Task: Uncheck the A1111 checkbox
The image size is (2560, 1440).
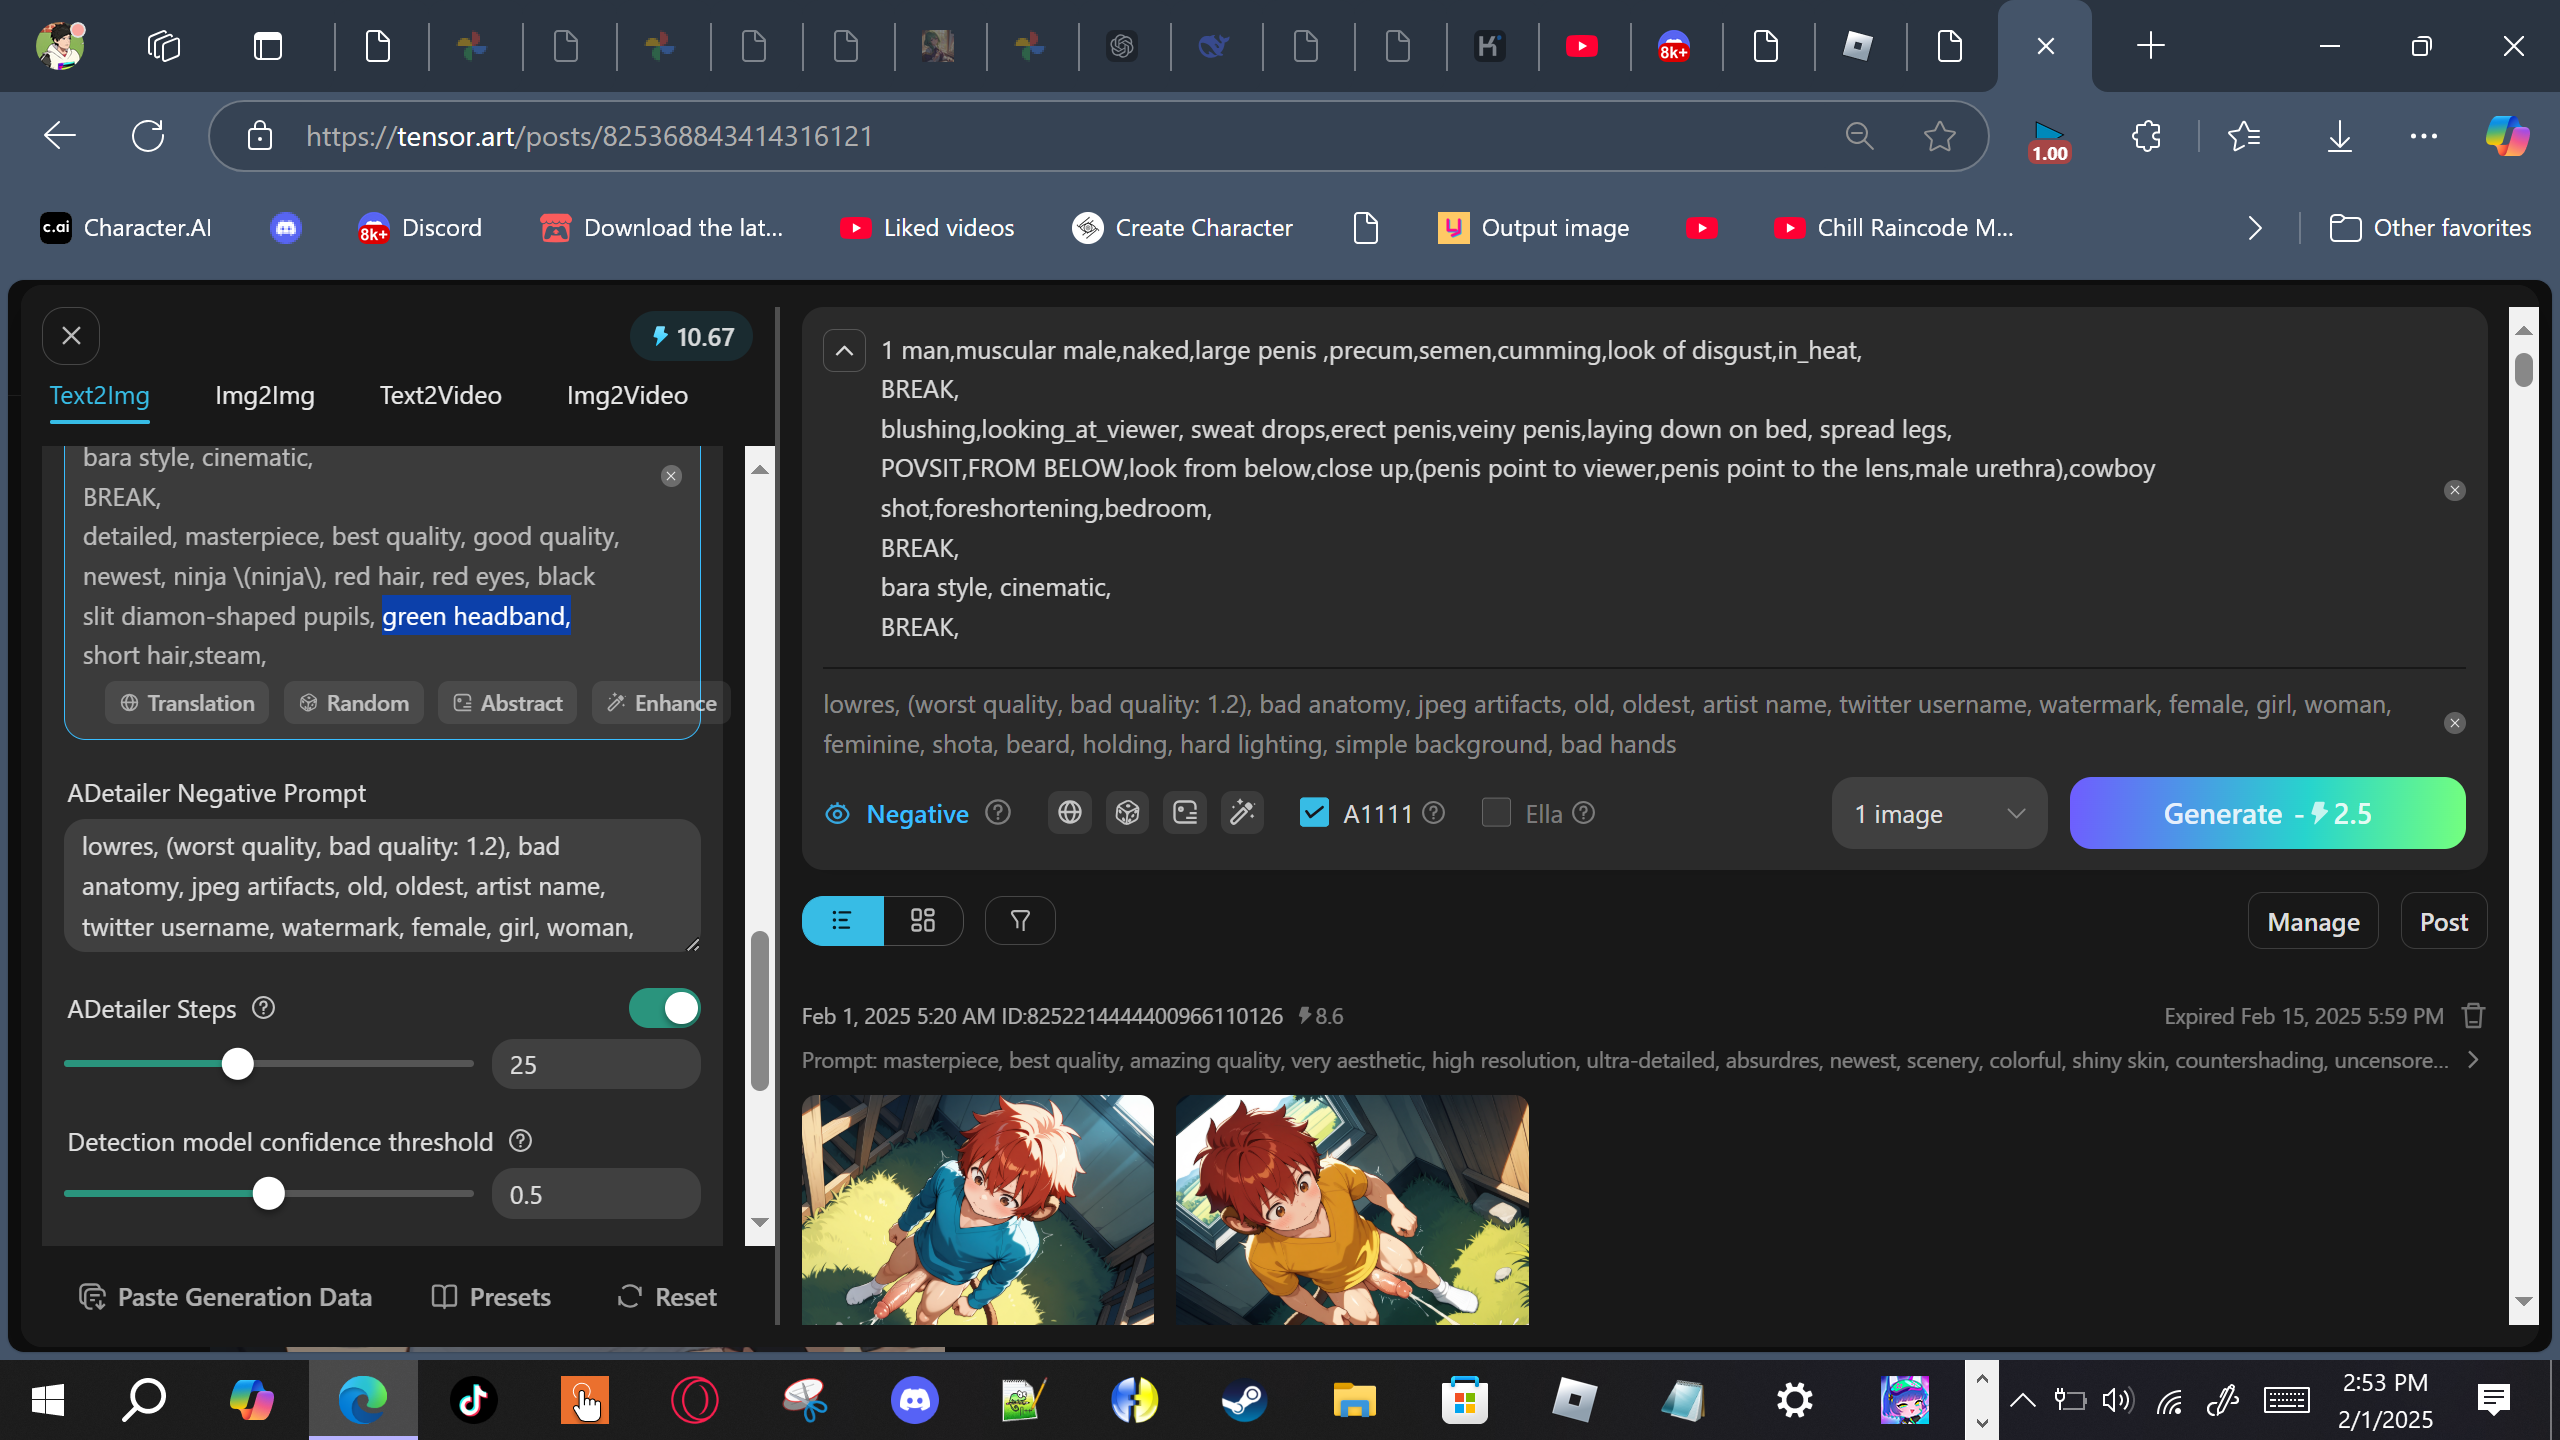Action: (x=1314, y=813)
